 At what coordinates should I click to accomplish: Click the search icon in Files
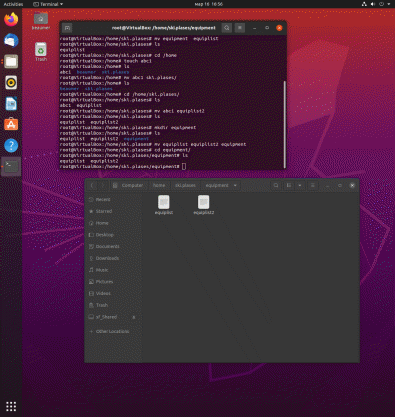276,185
